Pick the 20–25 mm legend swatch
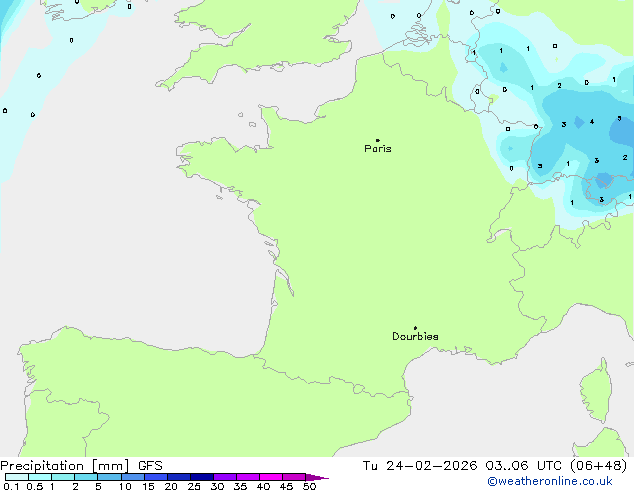This screenshot has height=490, width=634. [179, 477]
